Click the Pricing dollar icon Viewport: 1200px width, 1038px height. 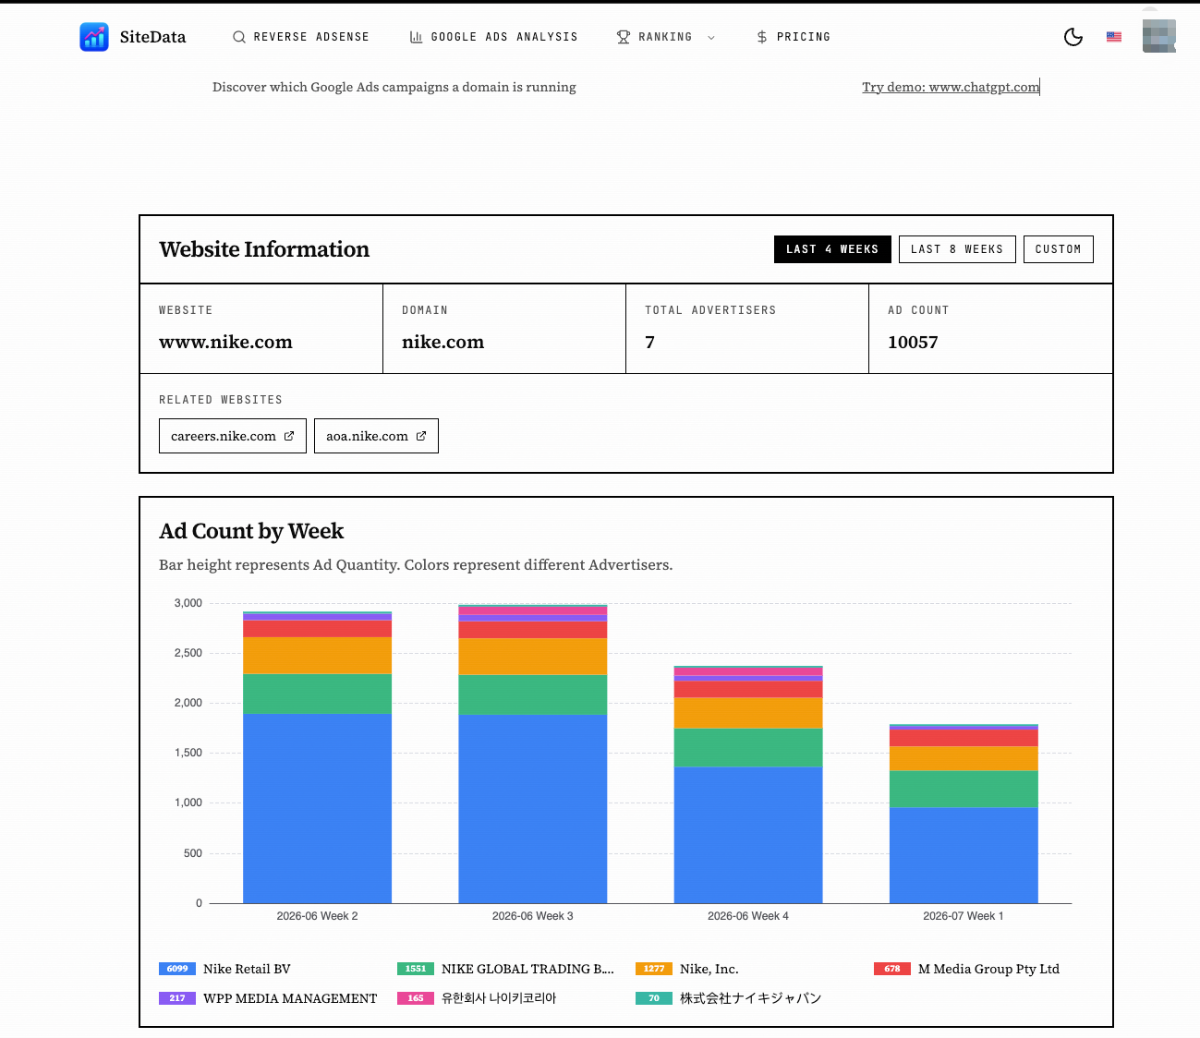coord(762,37)
